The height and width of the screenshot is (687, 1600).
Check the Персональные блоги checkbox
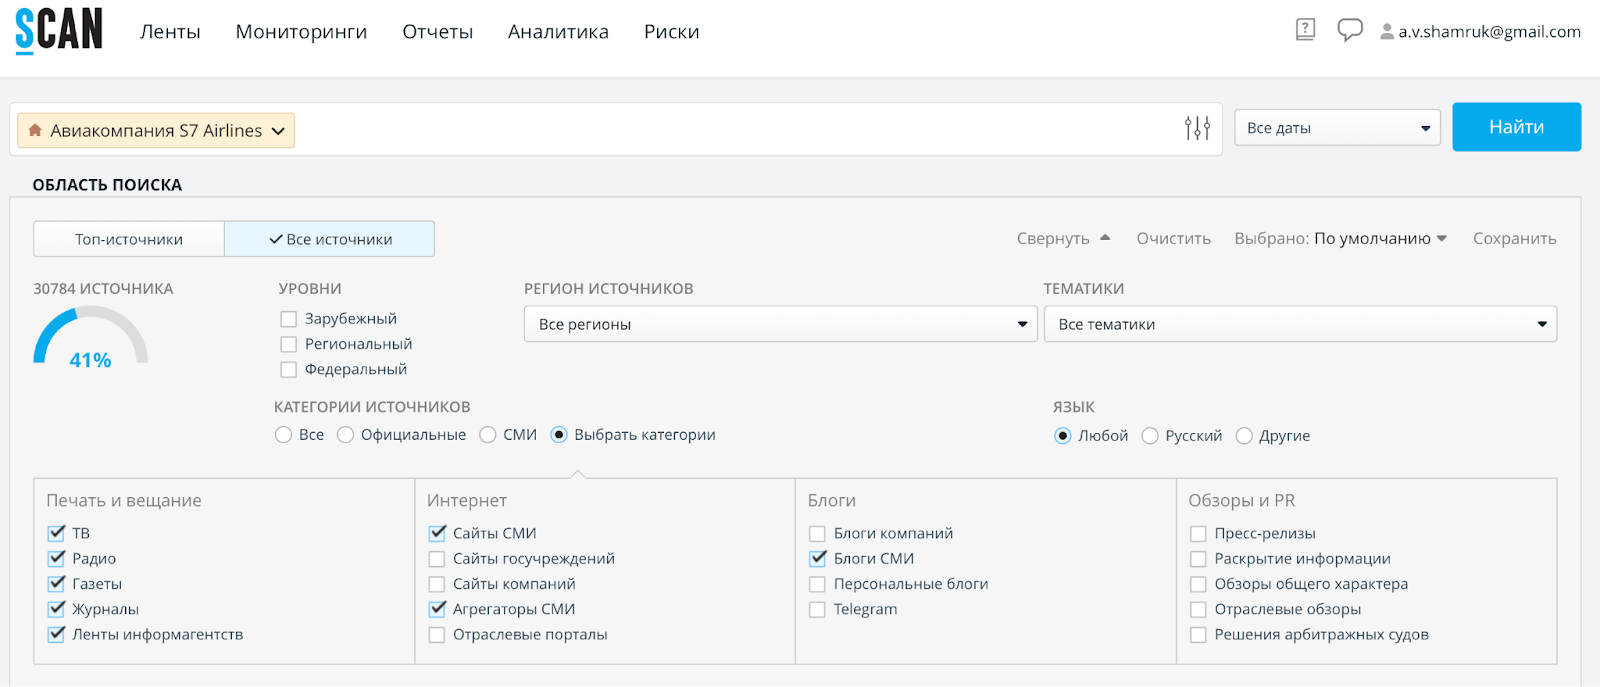pos(817,584)
